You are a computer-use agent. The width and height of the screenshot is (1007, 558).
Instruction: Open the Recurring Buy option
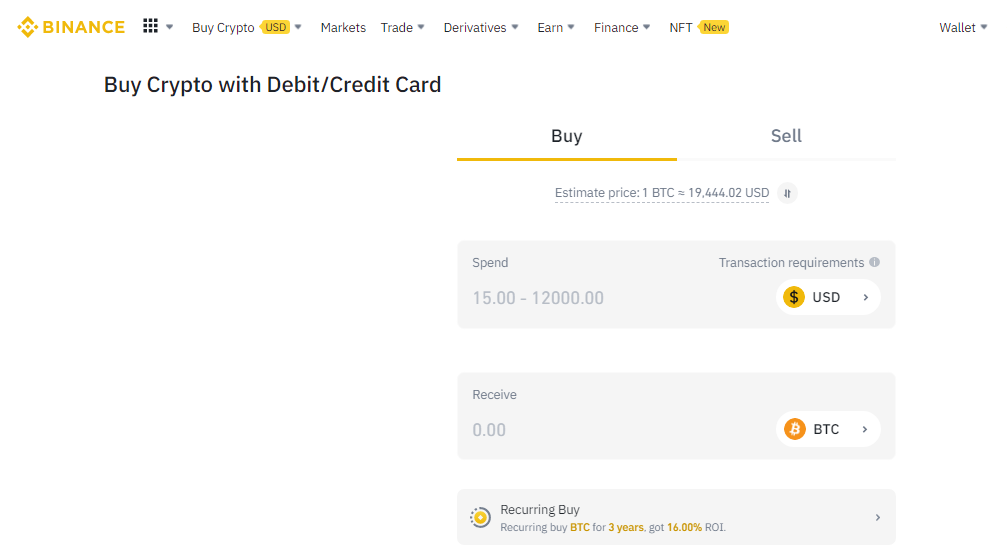pos(676,517)
